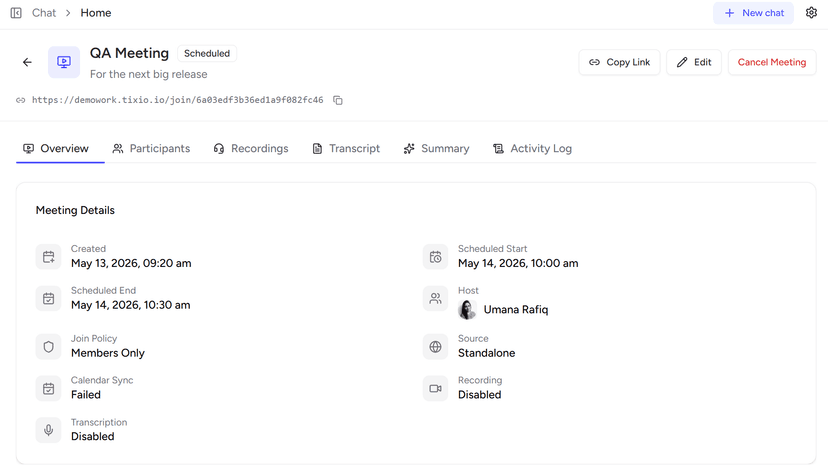Image resolution: width=828 pixels, height=470 pixels.
Task: Click the Source globe icon
Action: (436, 346)
